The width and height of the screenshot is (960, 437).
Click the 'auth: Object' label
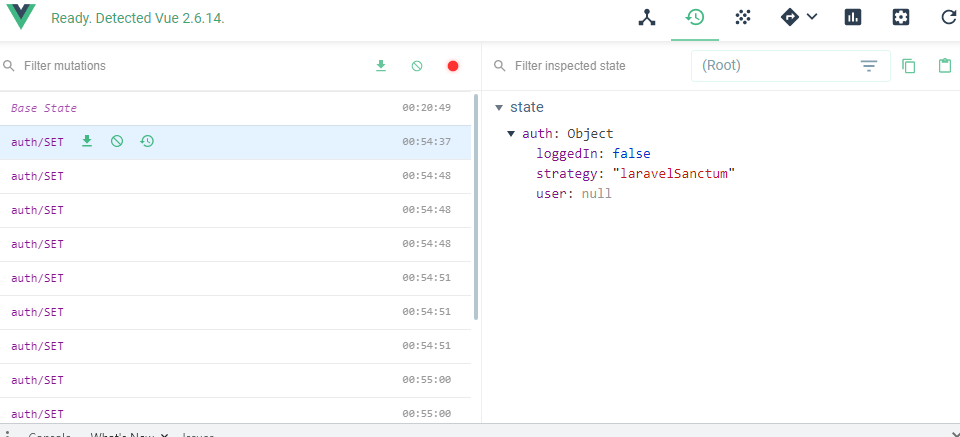pyautogui.click(x=568, y=134)
